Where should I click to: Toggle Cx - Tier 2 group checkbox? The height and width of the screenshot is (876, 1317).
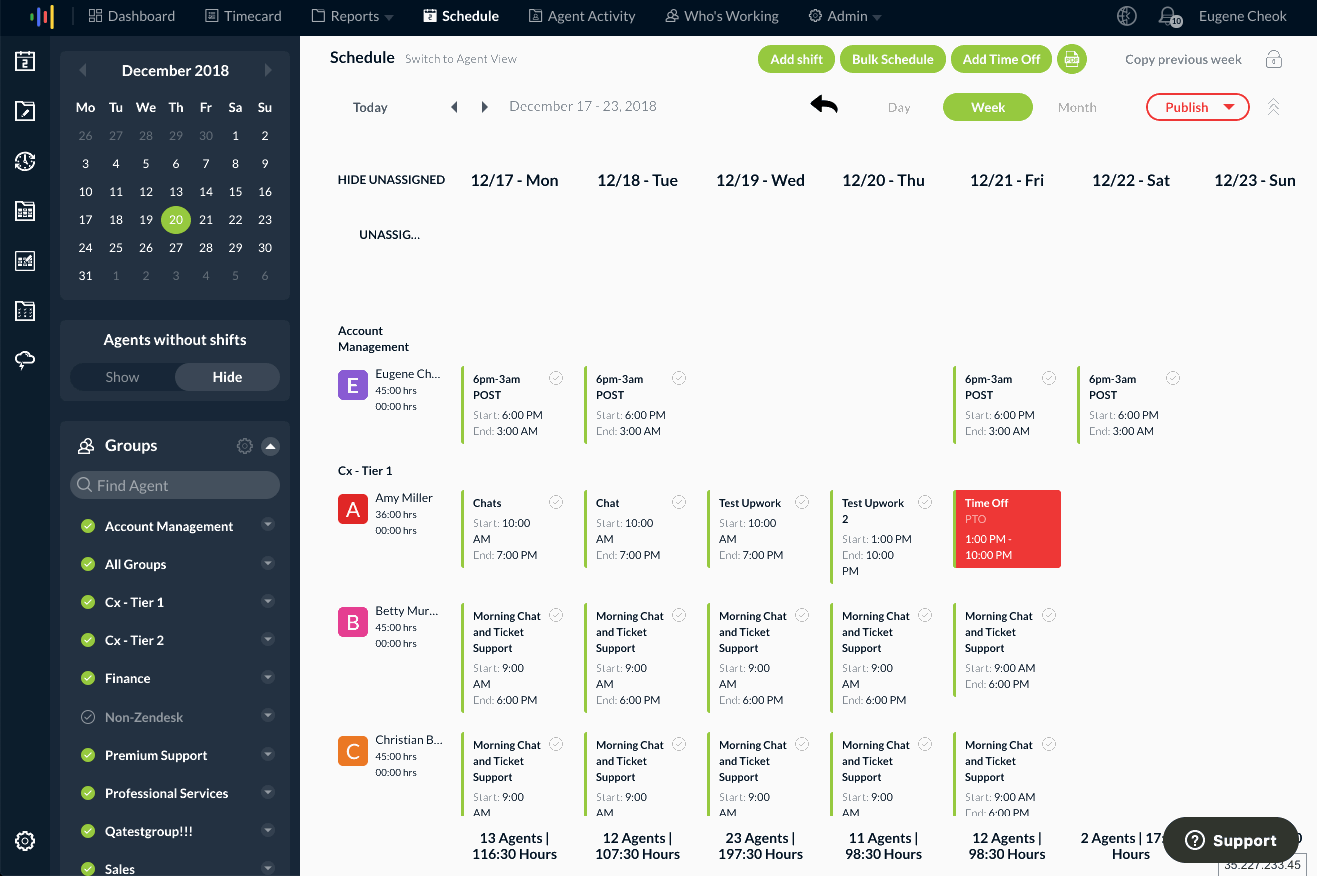point(88,640)
